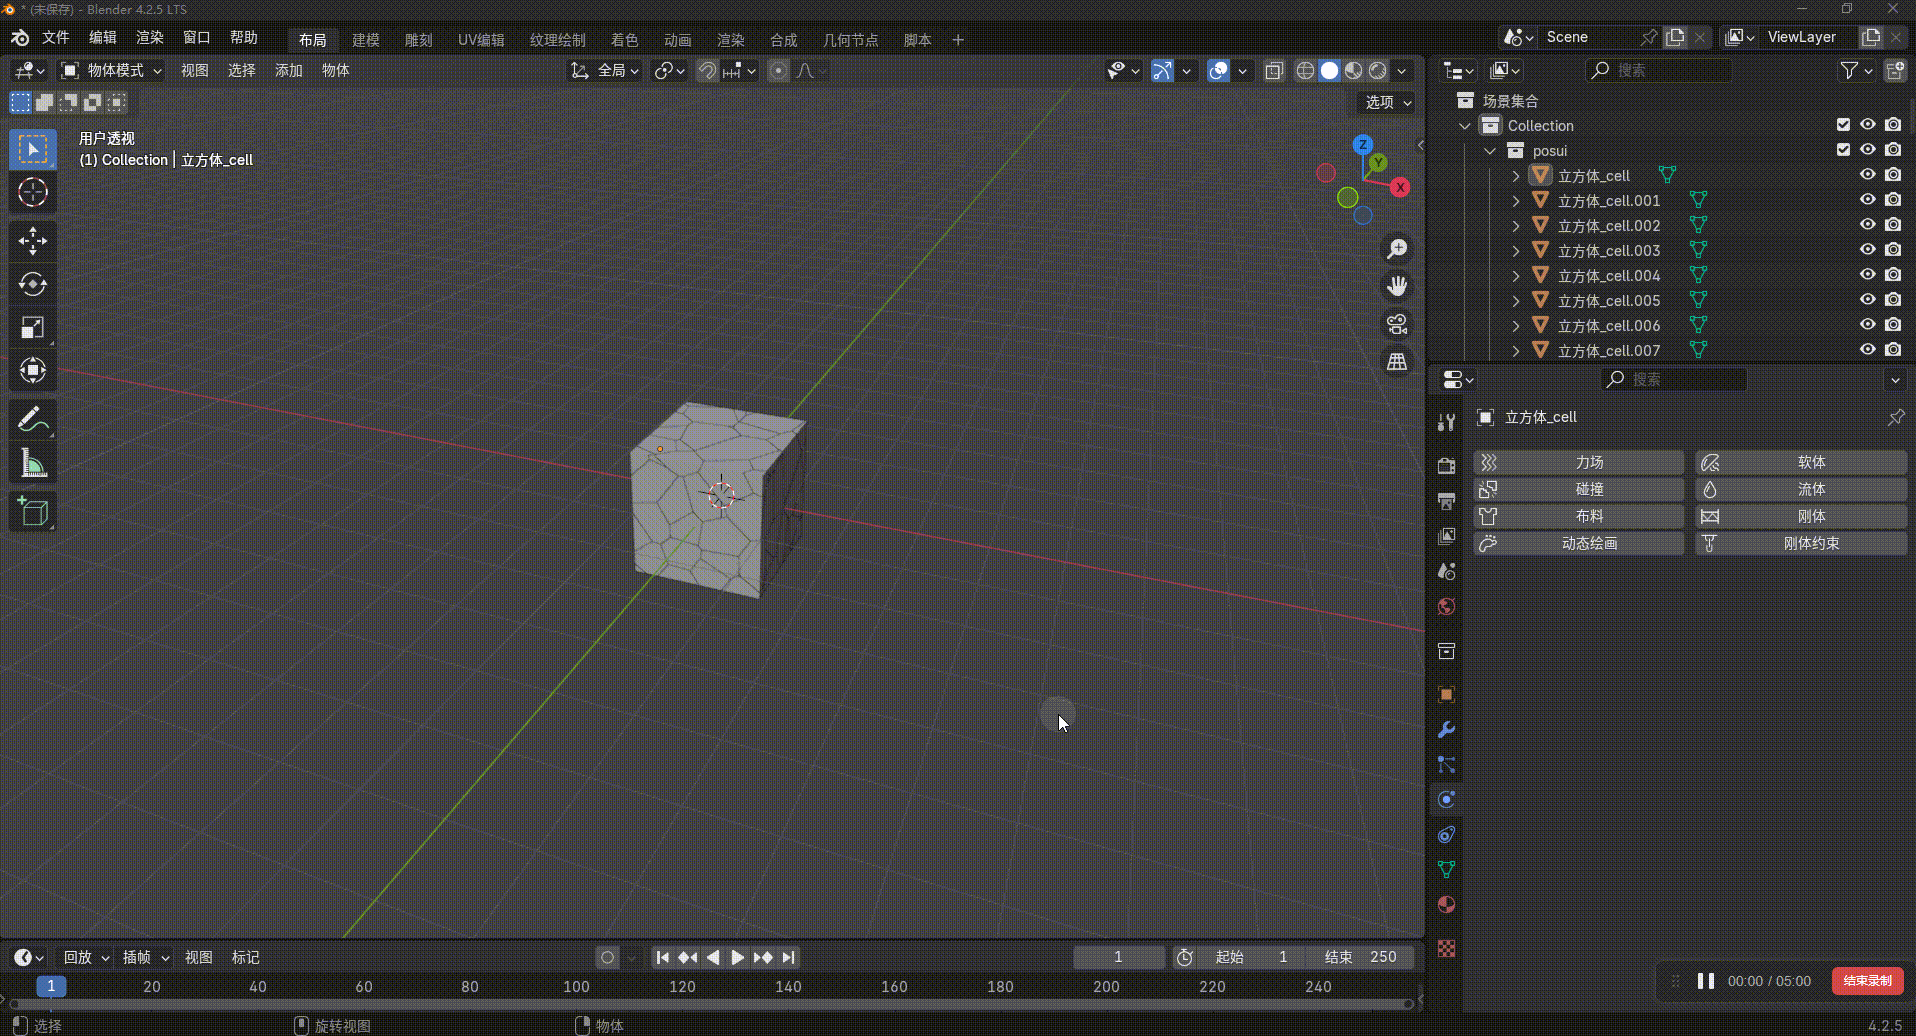Hide 立方体_cell.003 in viewport
Screen dimensions: 1916x1036
(x=1867, y=250)
